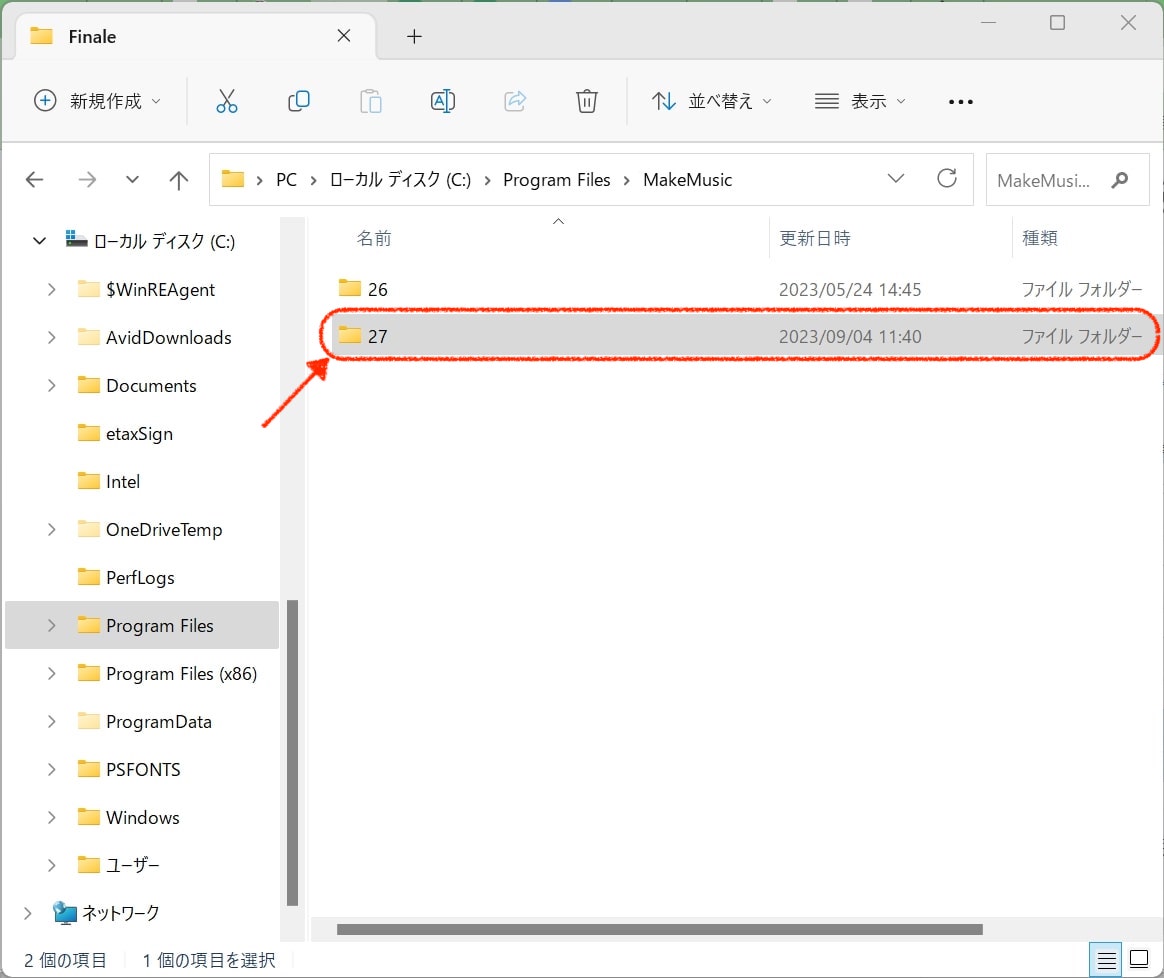Click Program Files breadcrumb segment
This screenshot has width=1164, height=978.
[556, 180]
